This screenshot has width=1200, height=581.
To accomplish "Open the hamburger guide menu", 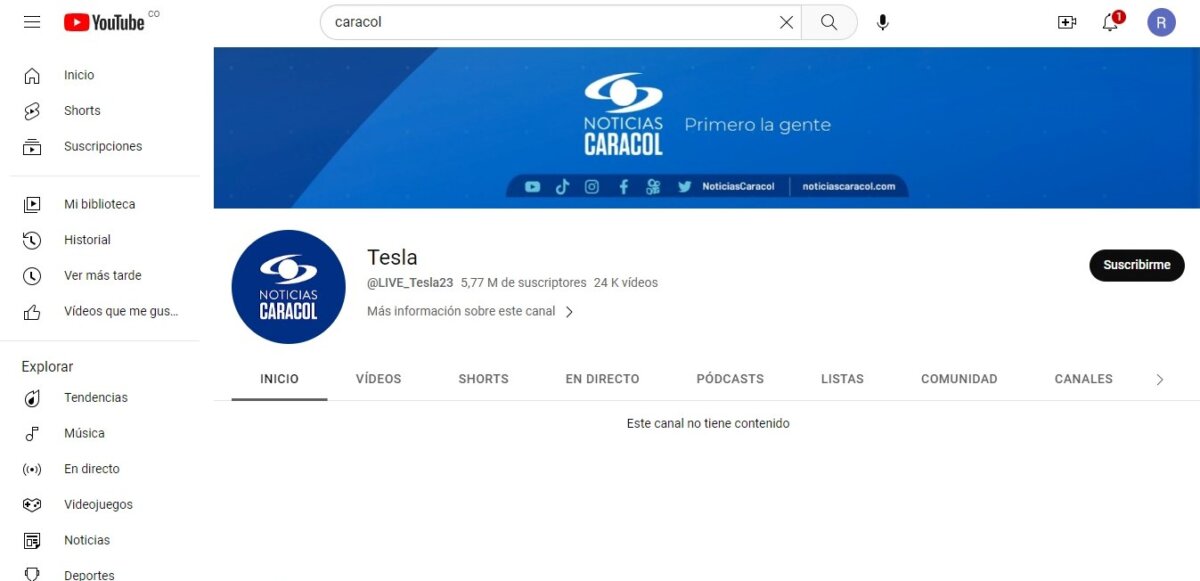I will pyautogui.click(x=32, y=22).
